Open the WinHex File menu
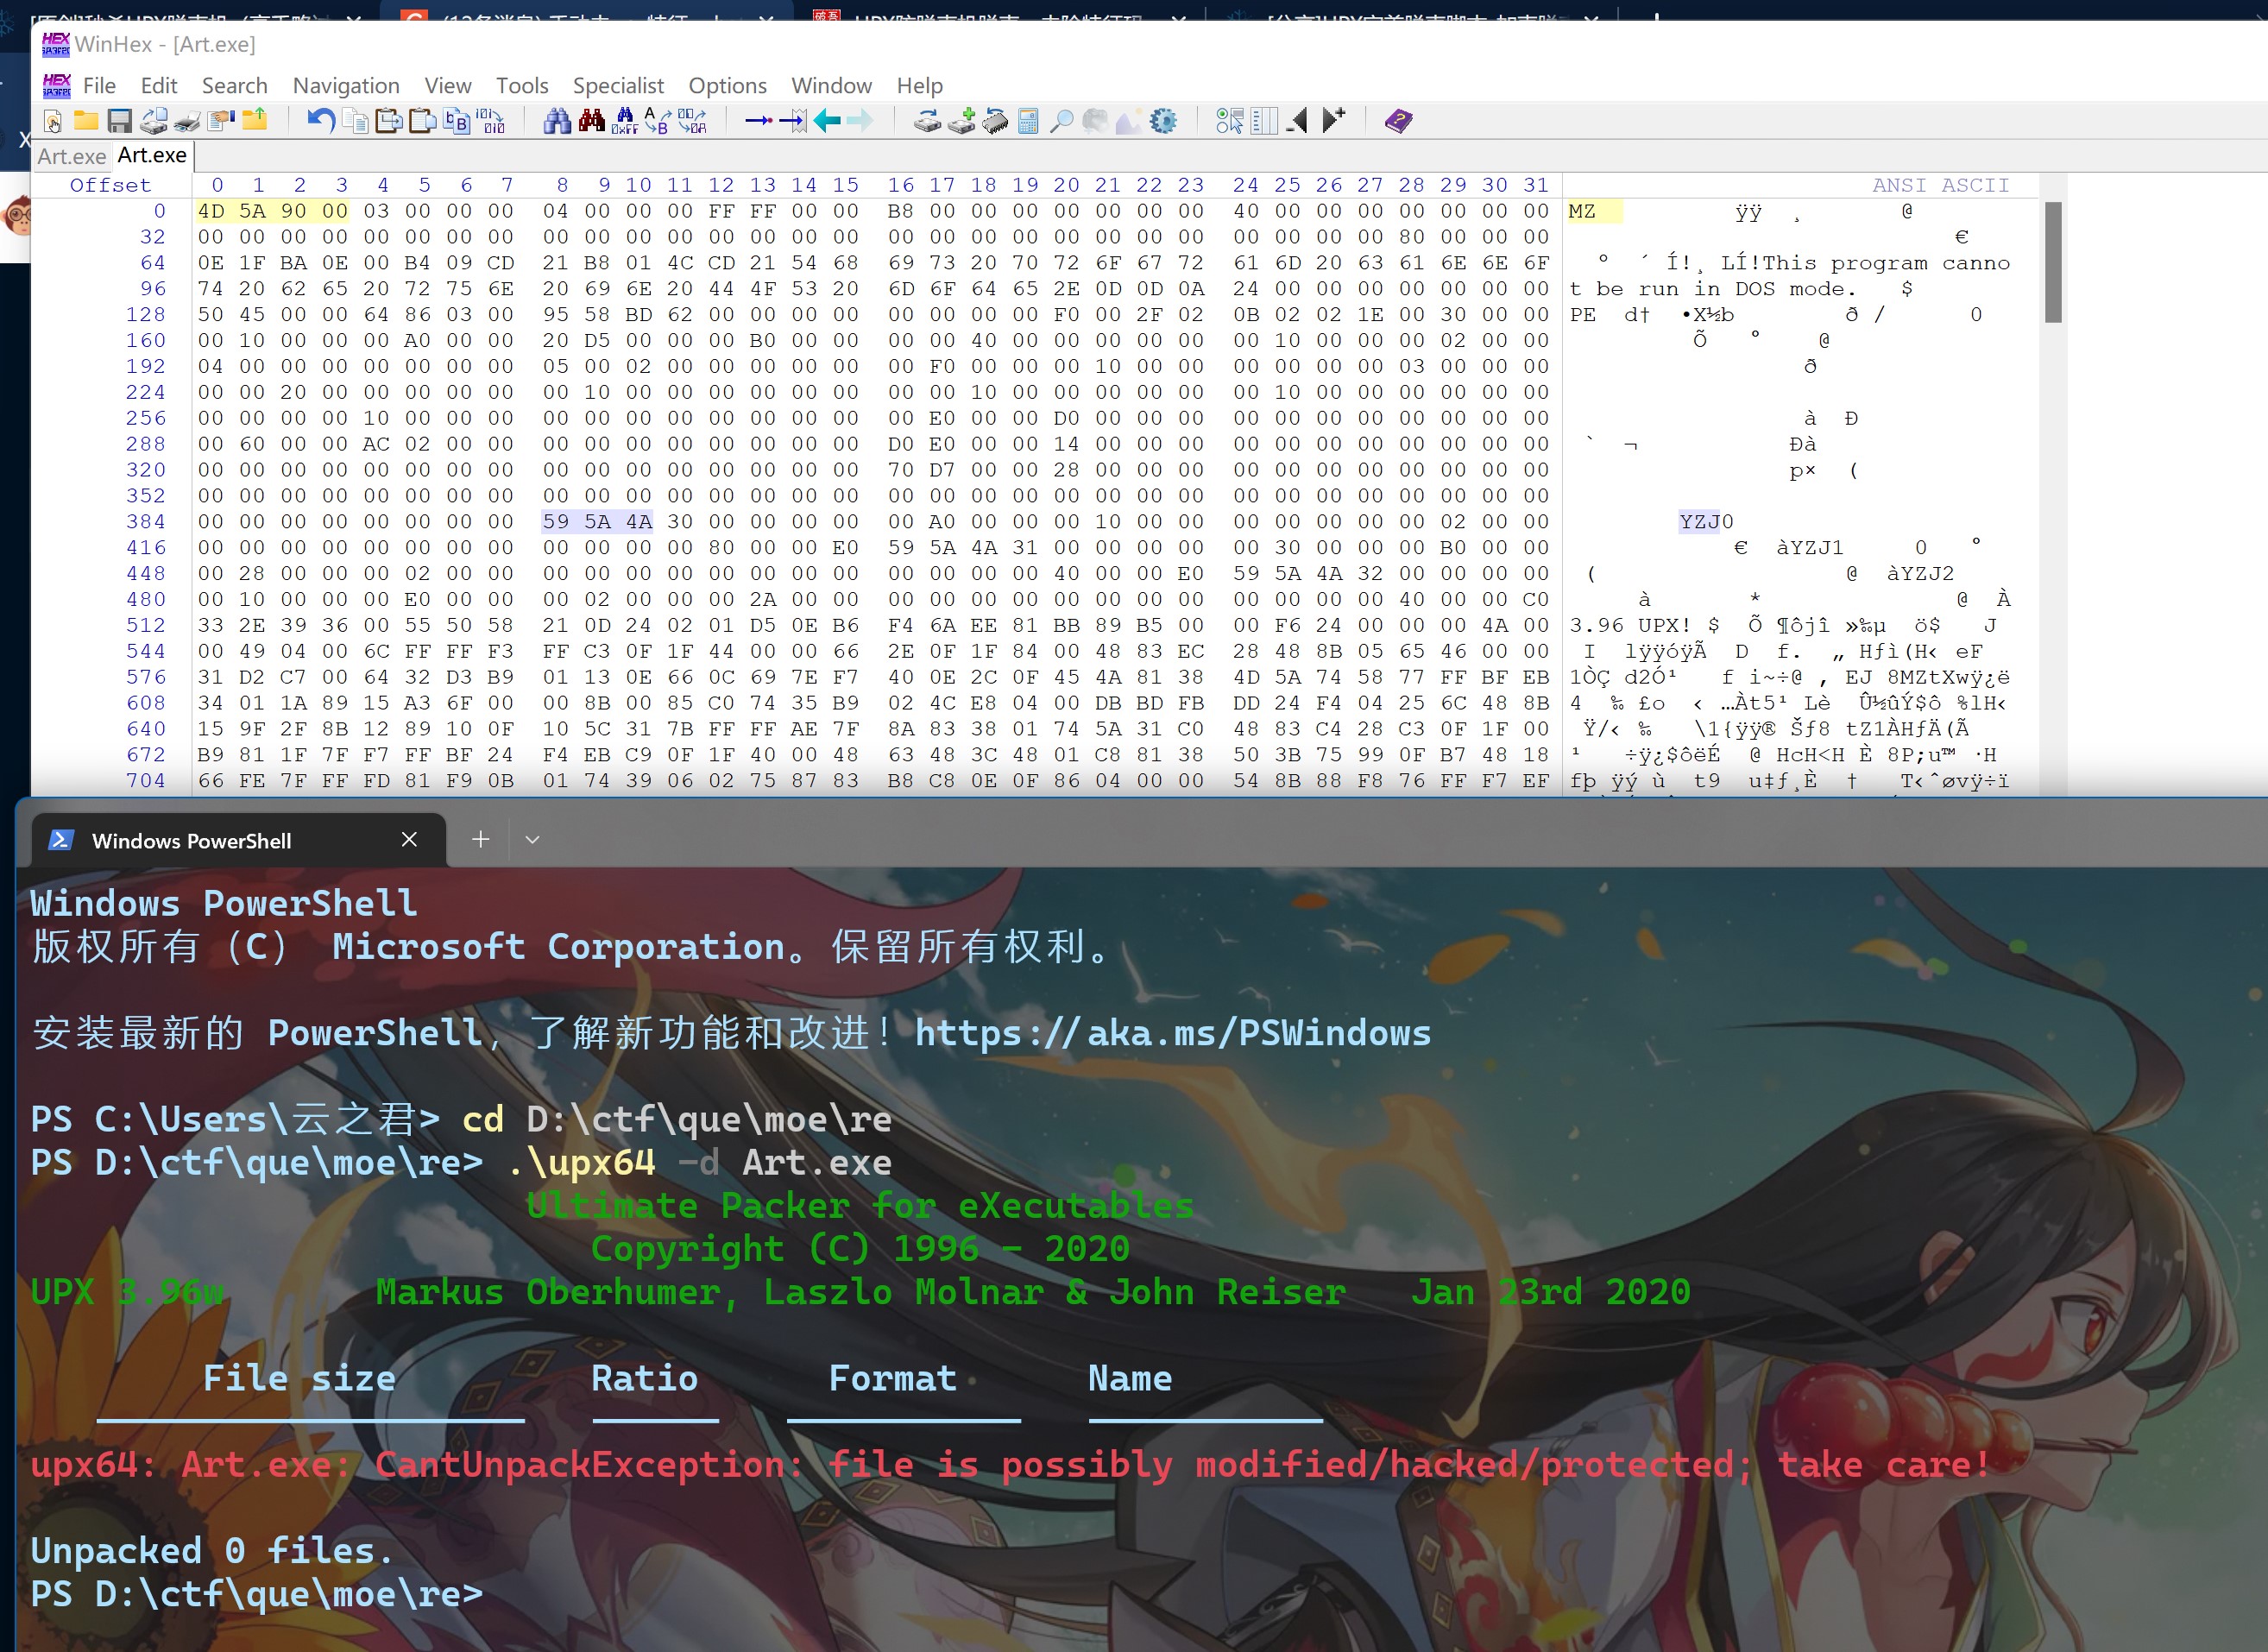This screenshot has height=1652, width=2268. point(99,86)
